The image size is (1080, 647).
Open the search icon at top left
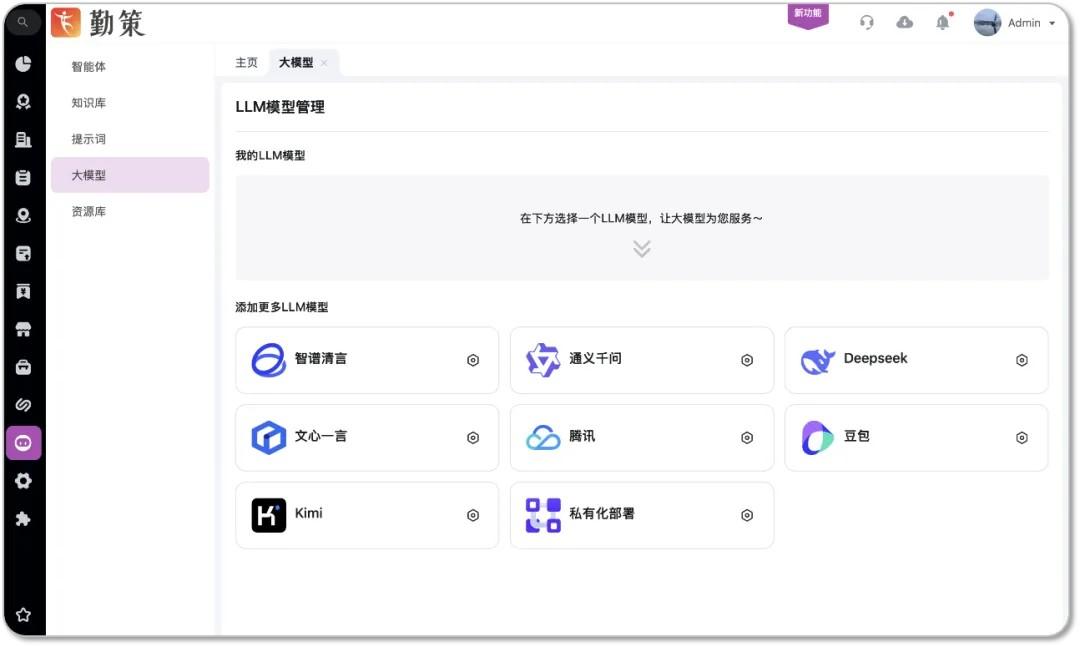(x=22, y=22)
